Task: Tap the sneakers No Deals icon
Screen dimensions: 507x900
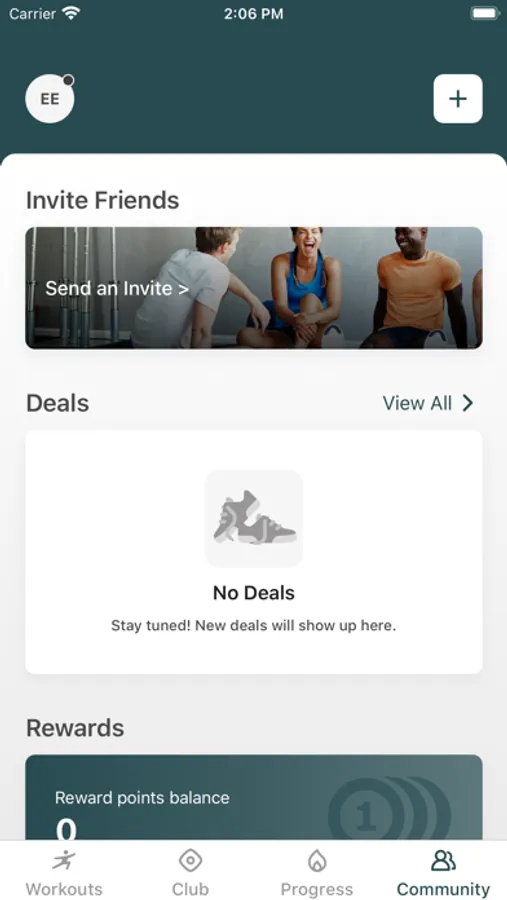Action: point(254,518)
